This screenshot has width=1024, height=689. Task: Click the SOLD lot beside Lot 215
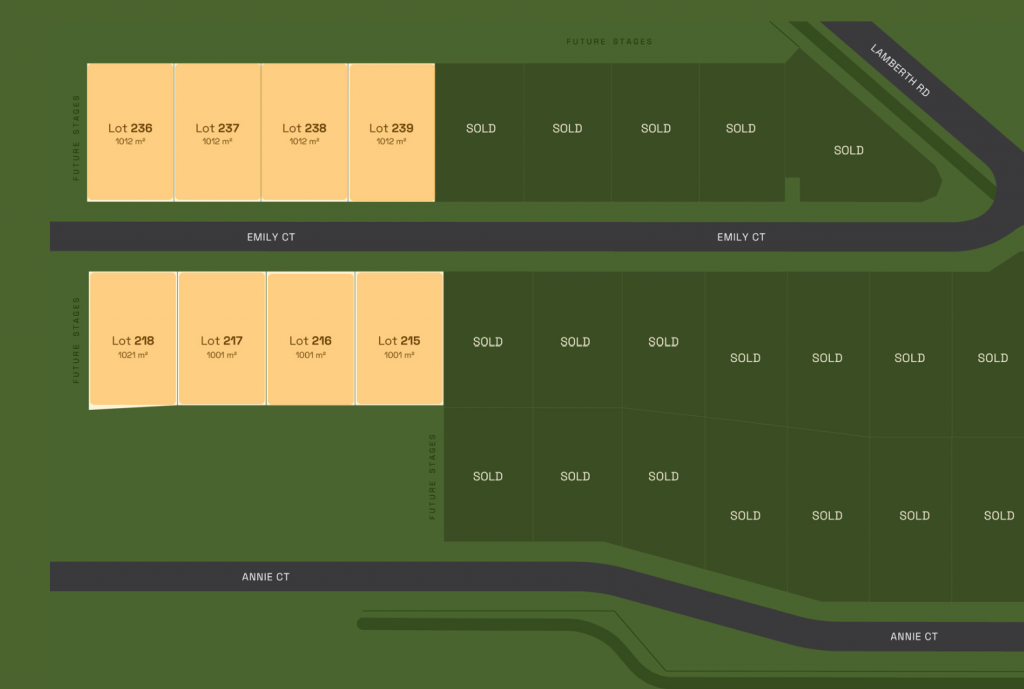point(488,340)
